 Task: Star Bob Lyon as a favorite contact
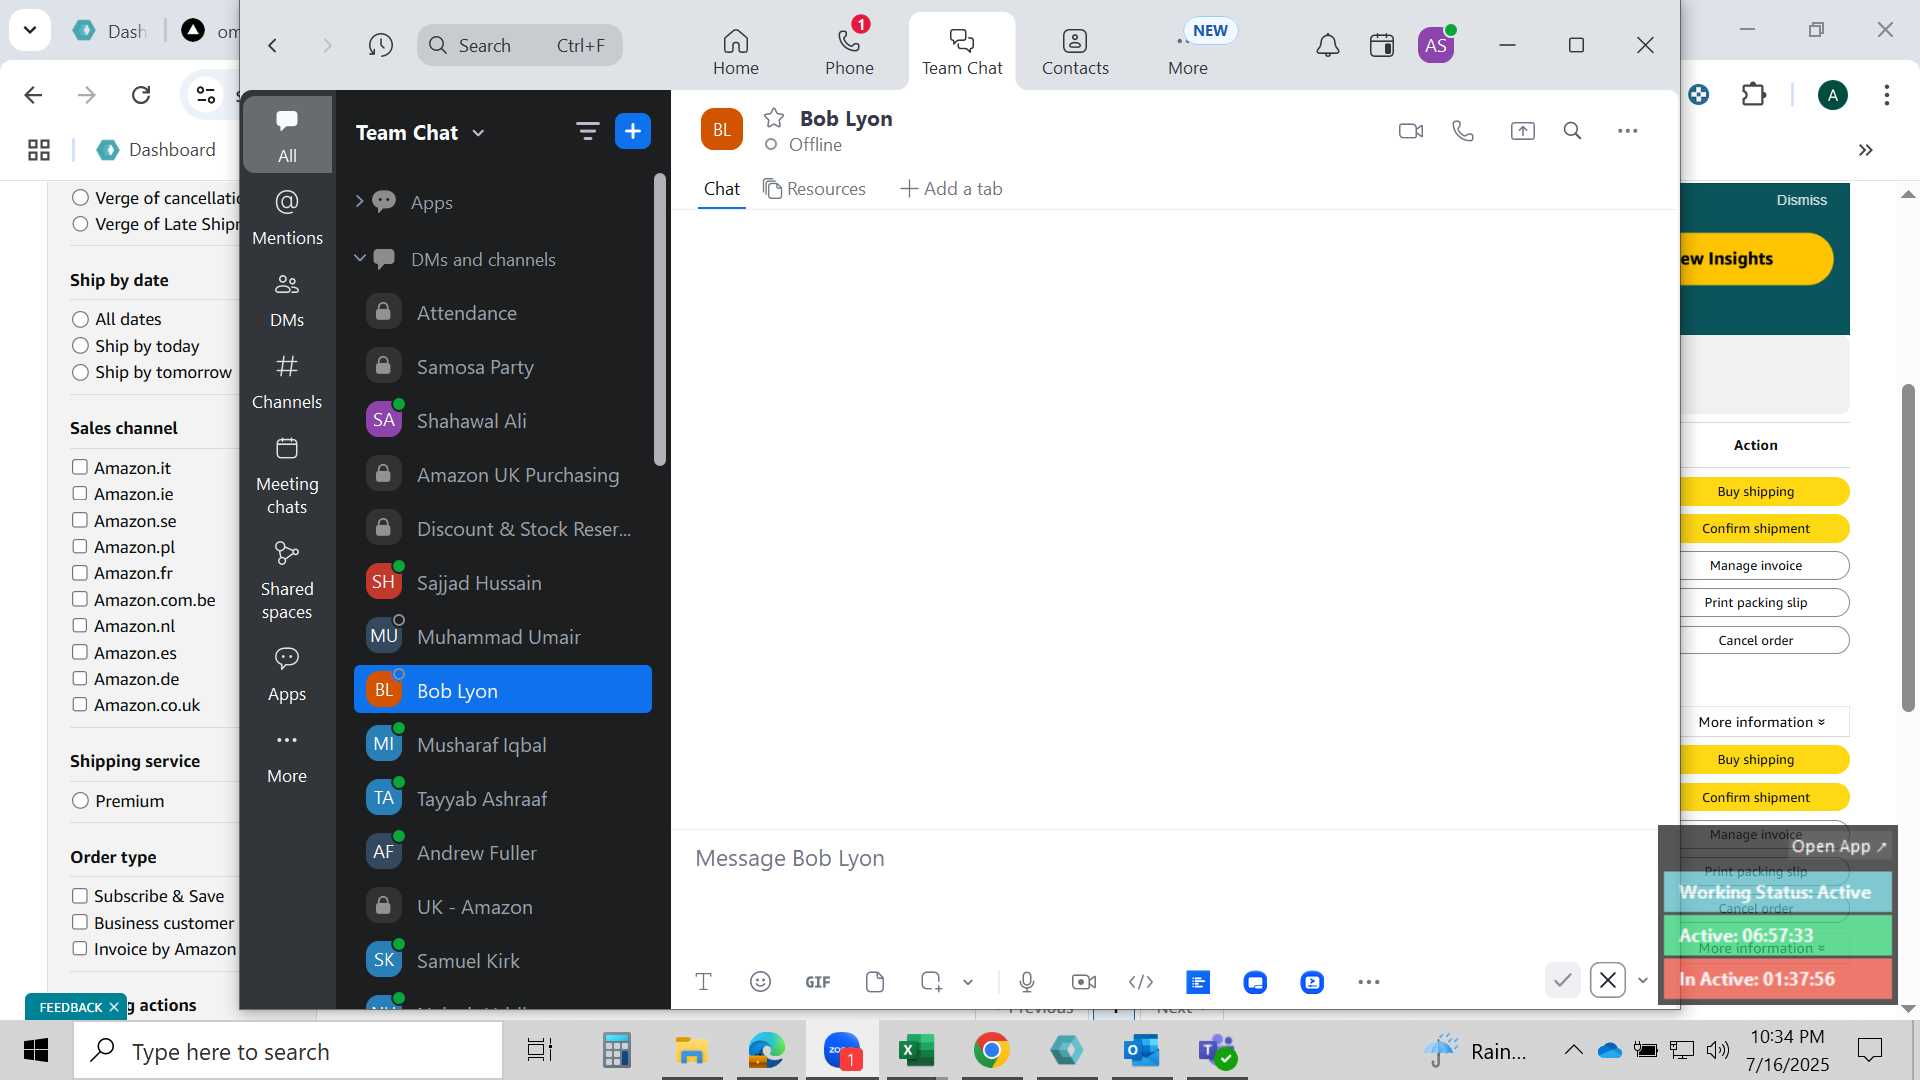(x=773, y=118)
